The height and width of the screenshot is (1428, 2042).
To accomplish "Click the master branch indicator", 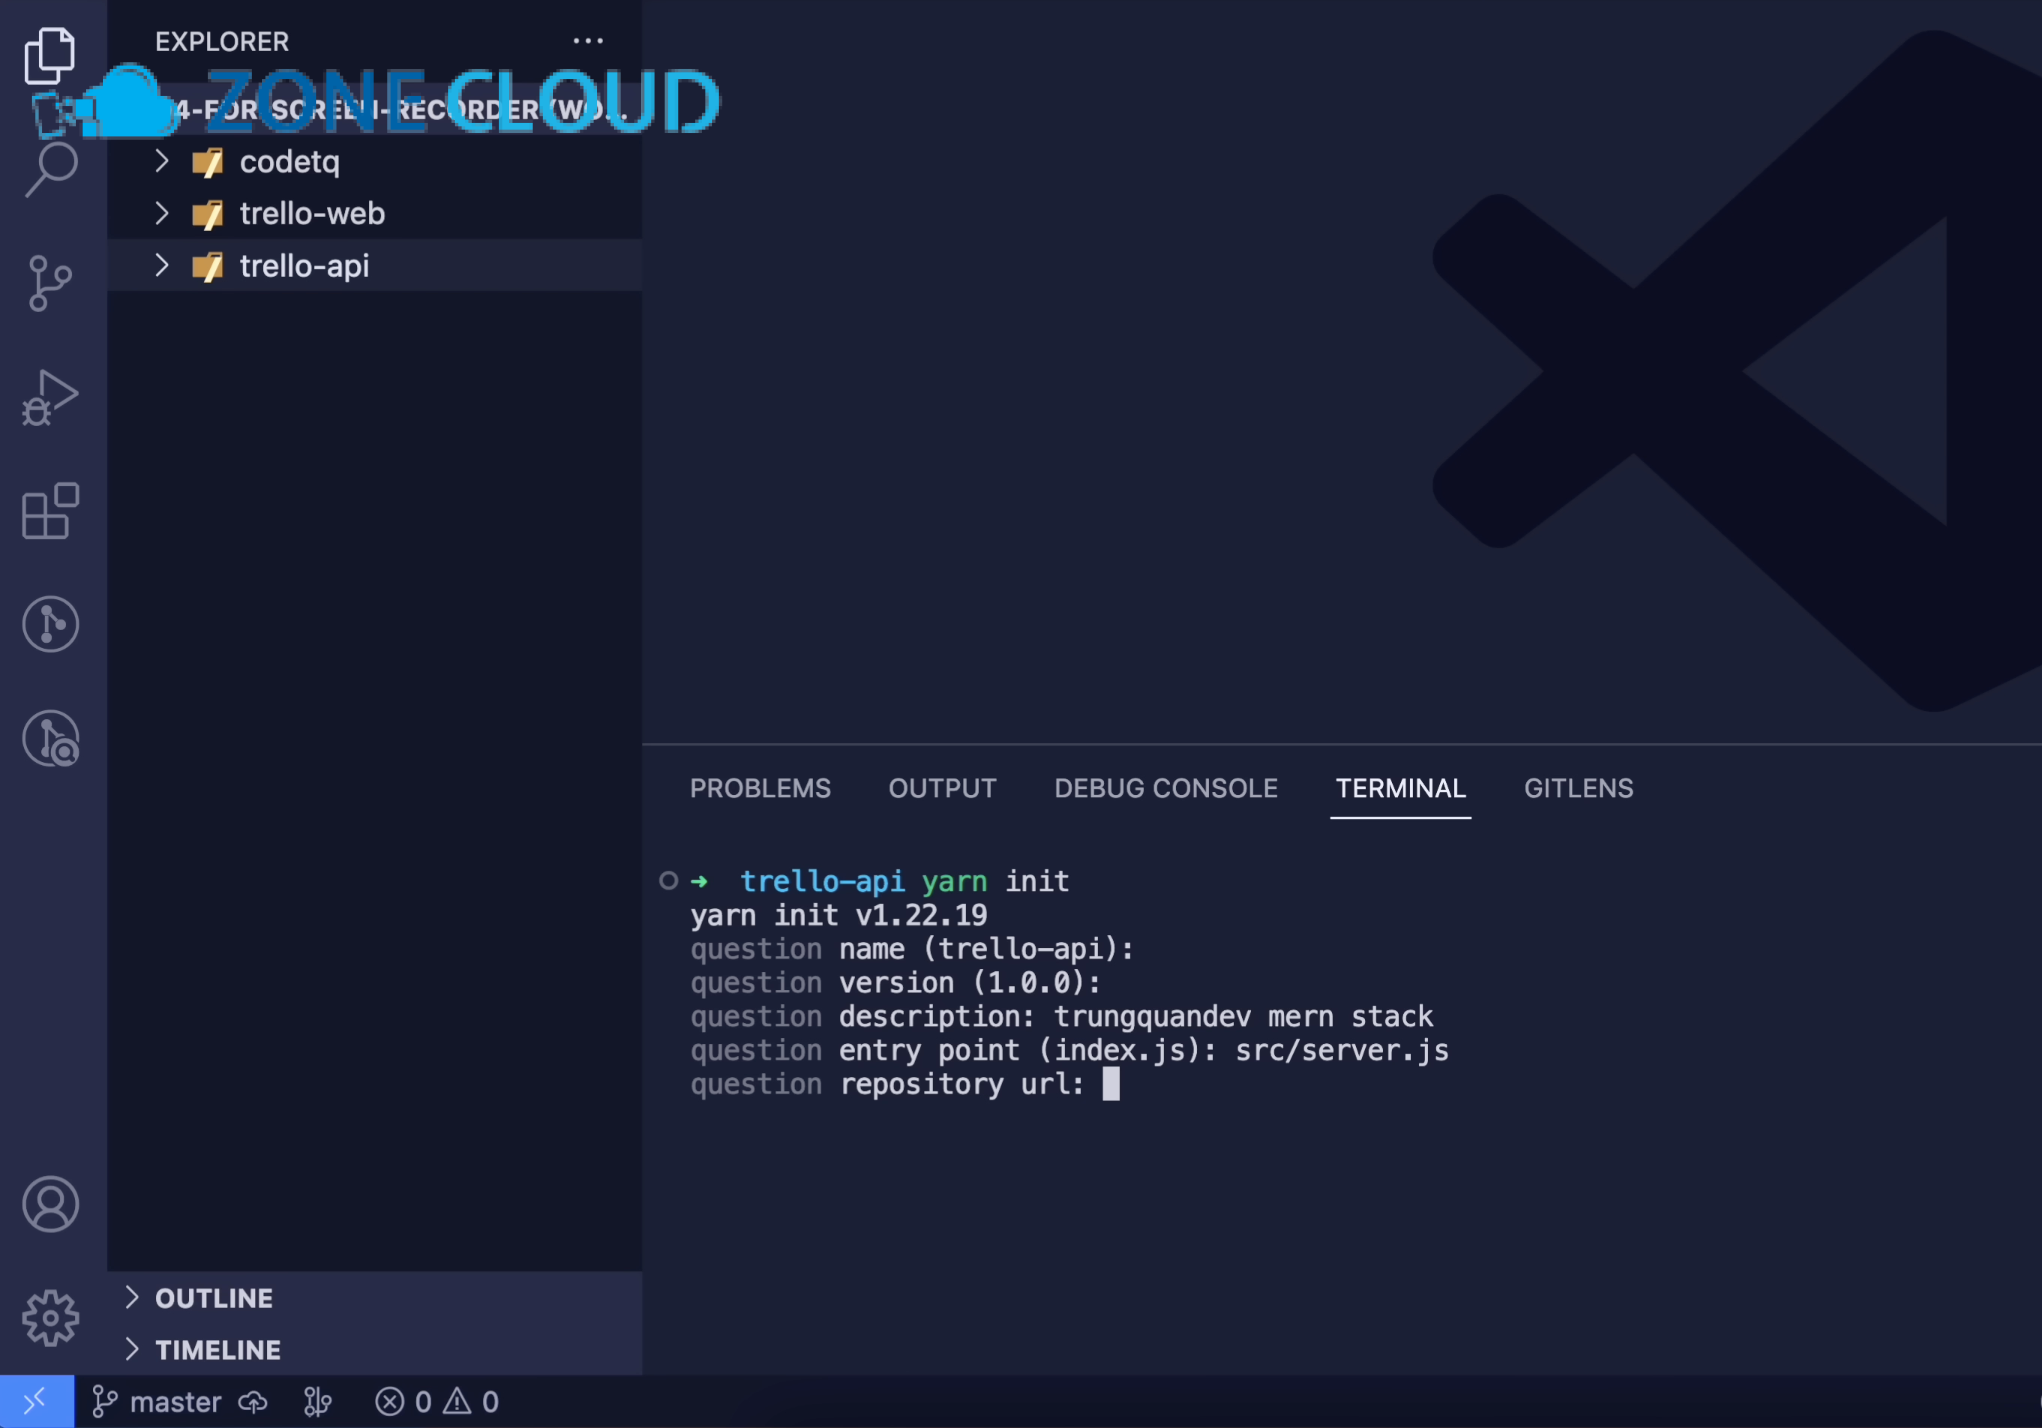I will coord(156,1402).
